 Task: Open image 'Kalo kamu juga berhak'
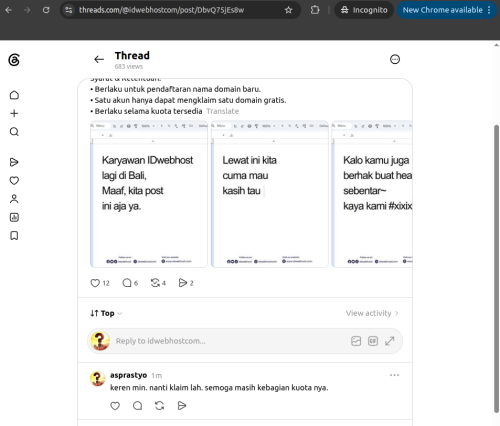tap(372, 194)
